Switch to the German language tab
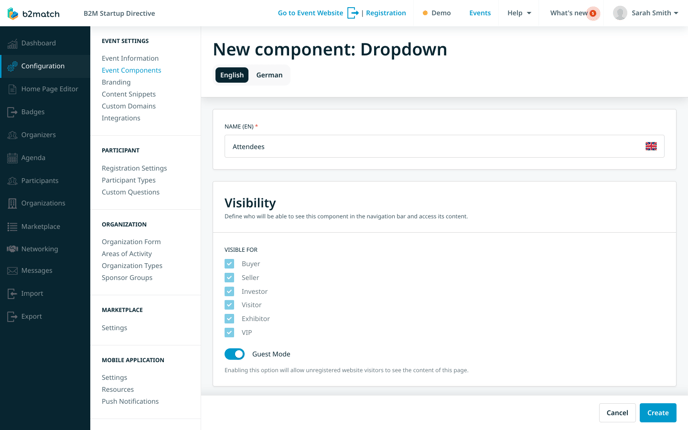688x430 pixels. [x=269, y=75]
